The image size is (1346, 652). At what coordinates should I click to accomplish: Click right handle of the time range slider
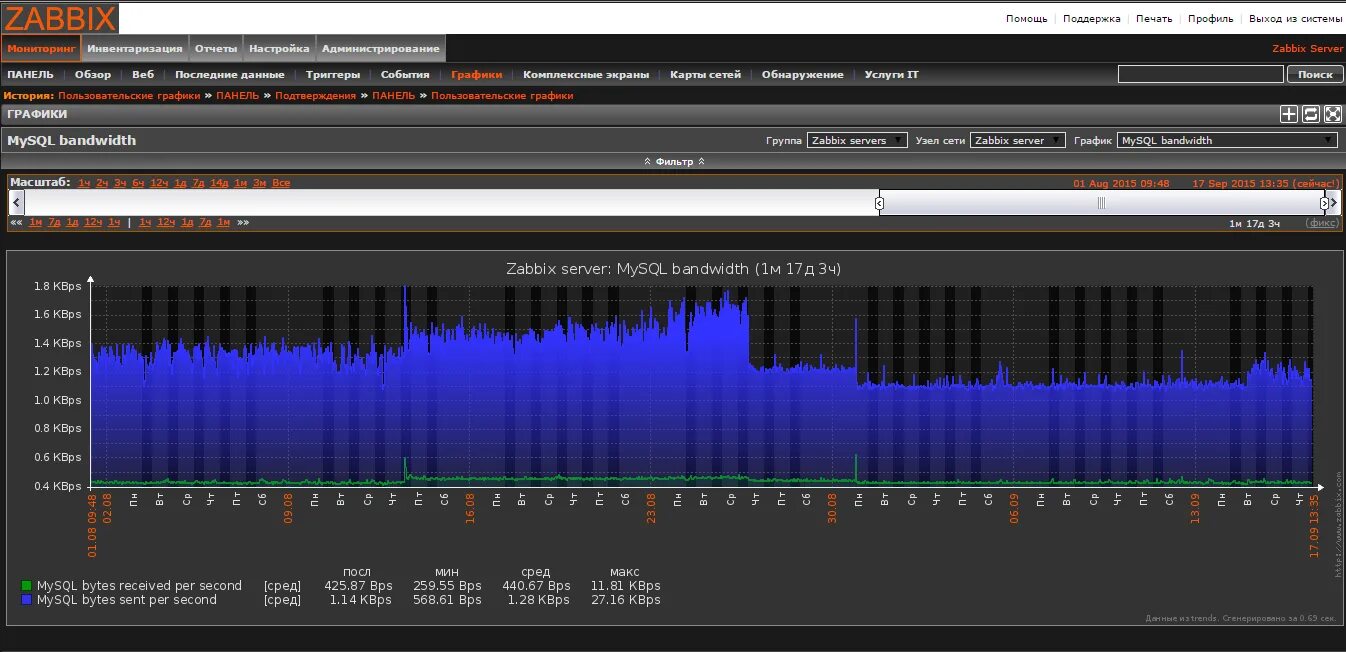coord(1324,203)
